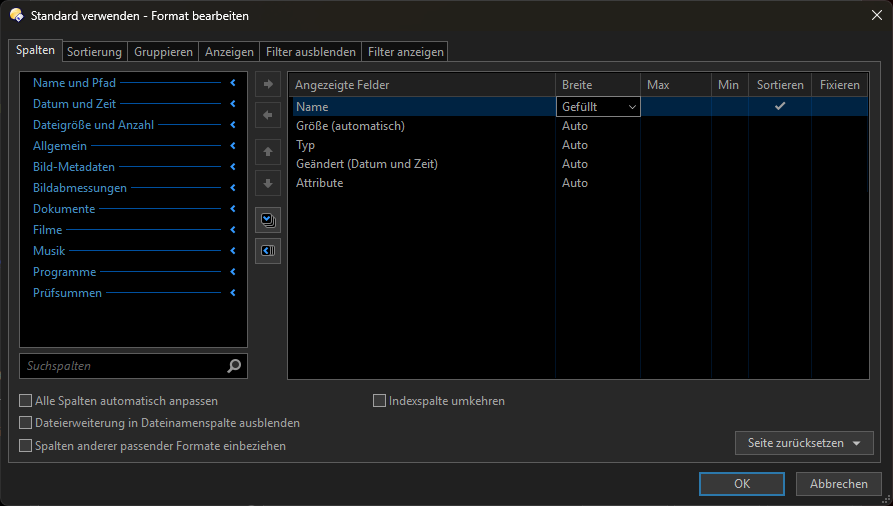Screen dimensions: 893x506
Task: Open the Anzeigen tab
Action: 229,52
